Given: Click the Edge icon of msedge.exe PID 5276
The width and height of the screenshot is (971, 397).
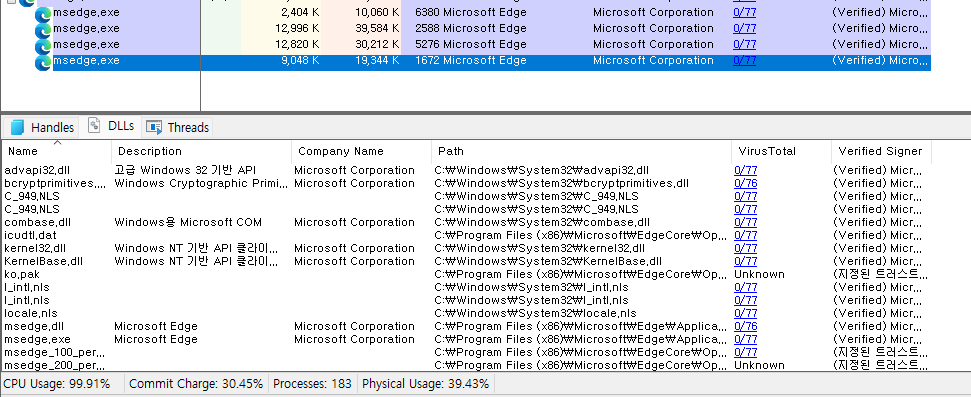Looking at the screenshot, I should click(x=43, y=46).
